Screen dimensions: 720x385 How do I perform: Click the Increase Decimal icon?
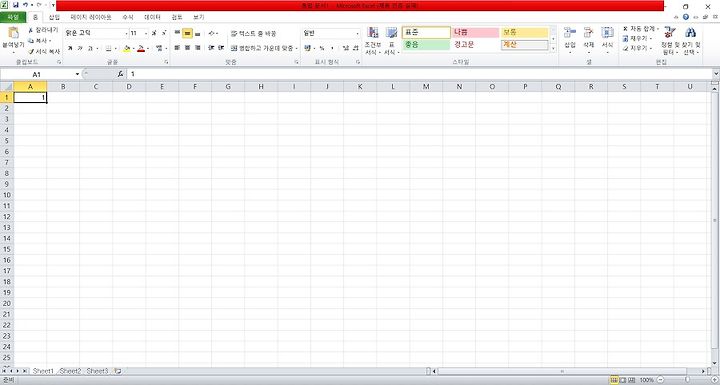(x=346, y=48)
